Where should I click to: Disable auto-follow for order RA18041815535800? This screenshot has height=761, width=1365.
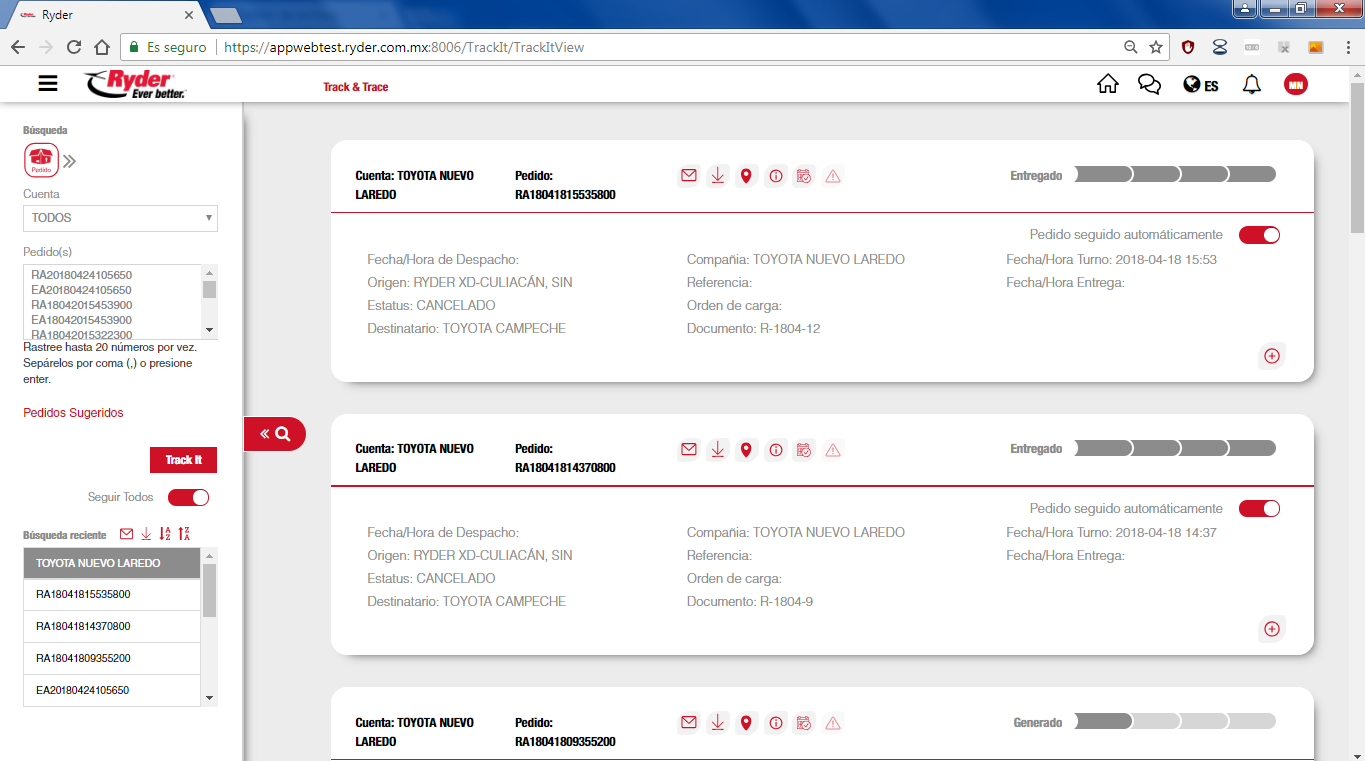pos(1259,235)
